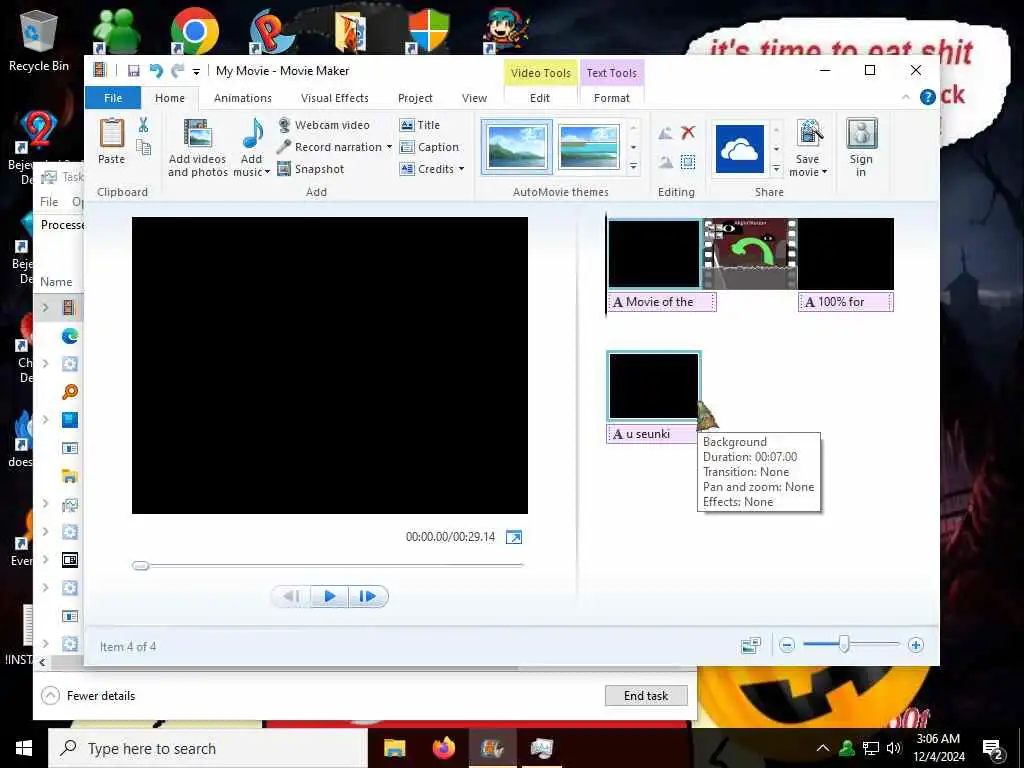Image resolution: width=1024 pixels, height=768 pixels.
Task: Rotate the clip left
Action: (665, 133)
